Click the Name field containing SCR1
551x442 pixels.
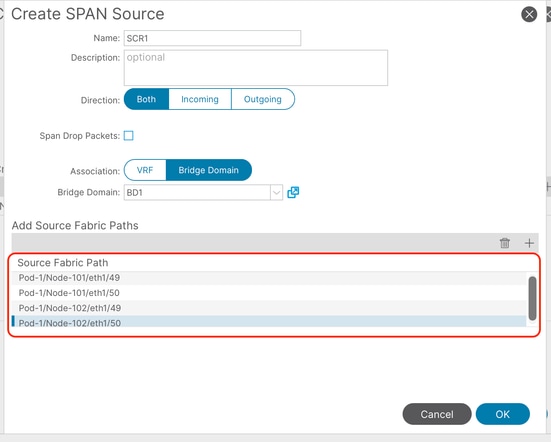(212, 38)
